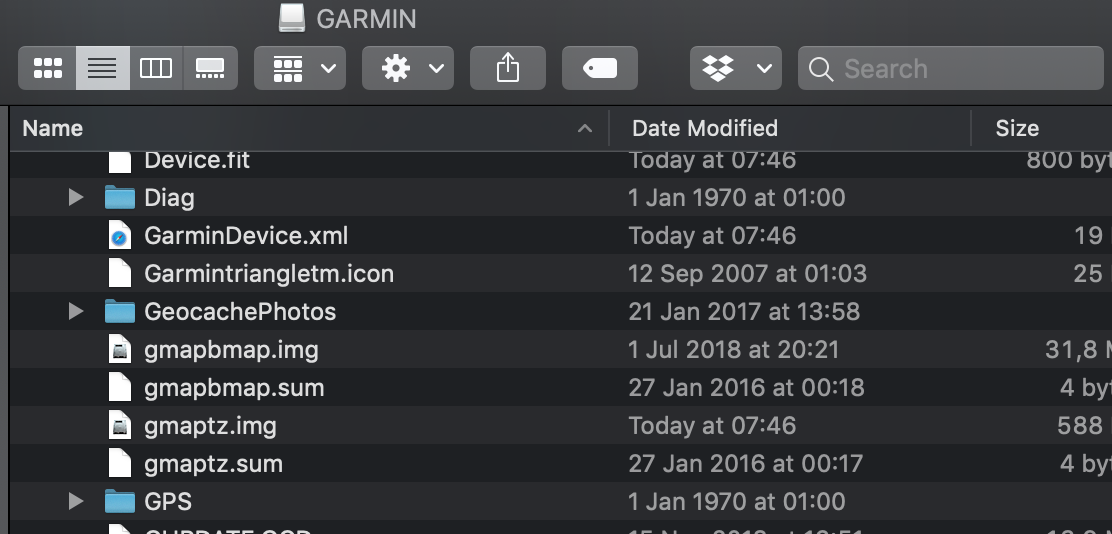Click the Diag folder name
This screenshot has height=534, width=1112.
[169, 198]
